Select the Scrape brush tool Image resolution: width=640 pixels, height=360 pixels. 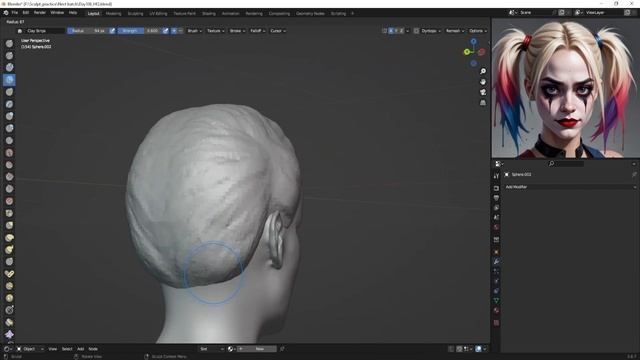click(9, 189)
